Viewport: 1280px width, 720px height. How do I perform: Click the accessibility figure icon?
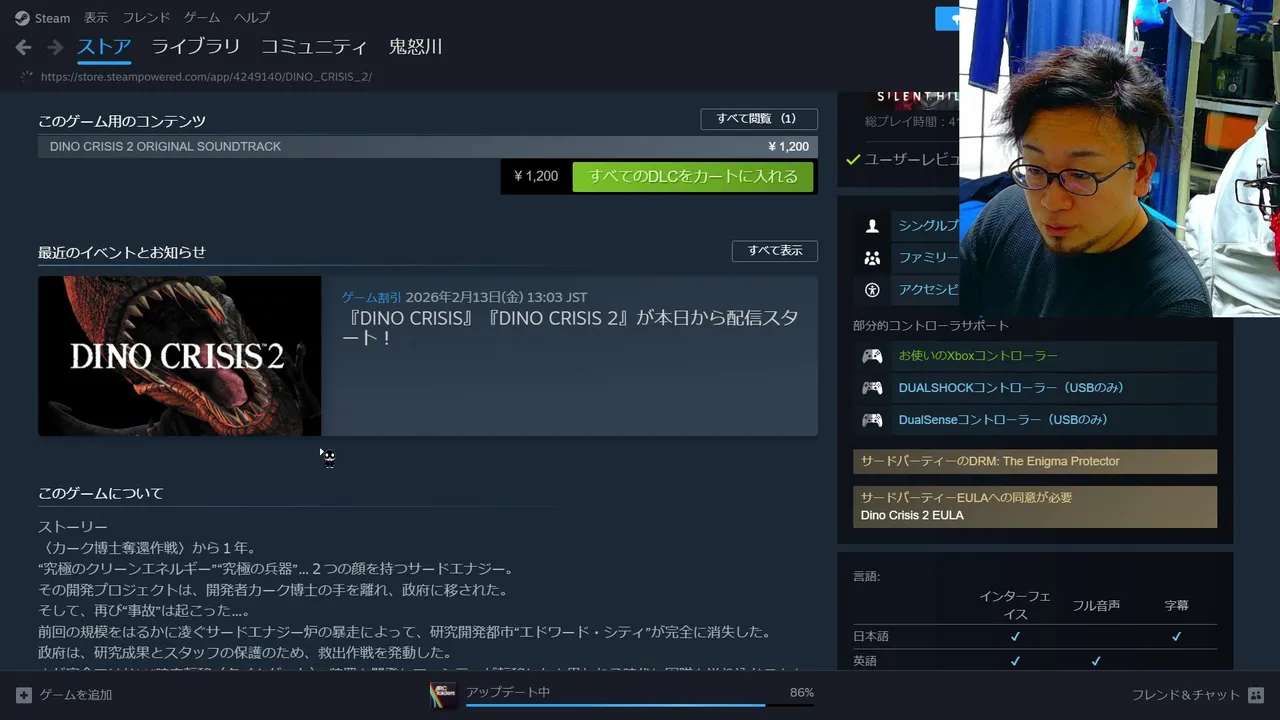point(872,290)
